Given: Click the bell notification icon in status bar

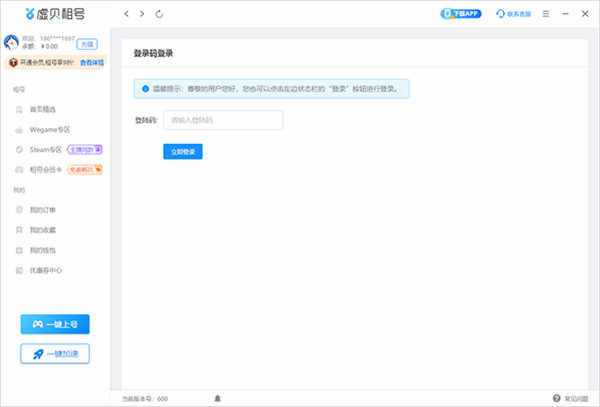Looking at the screenshot, I should pos(217,398).
